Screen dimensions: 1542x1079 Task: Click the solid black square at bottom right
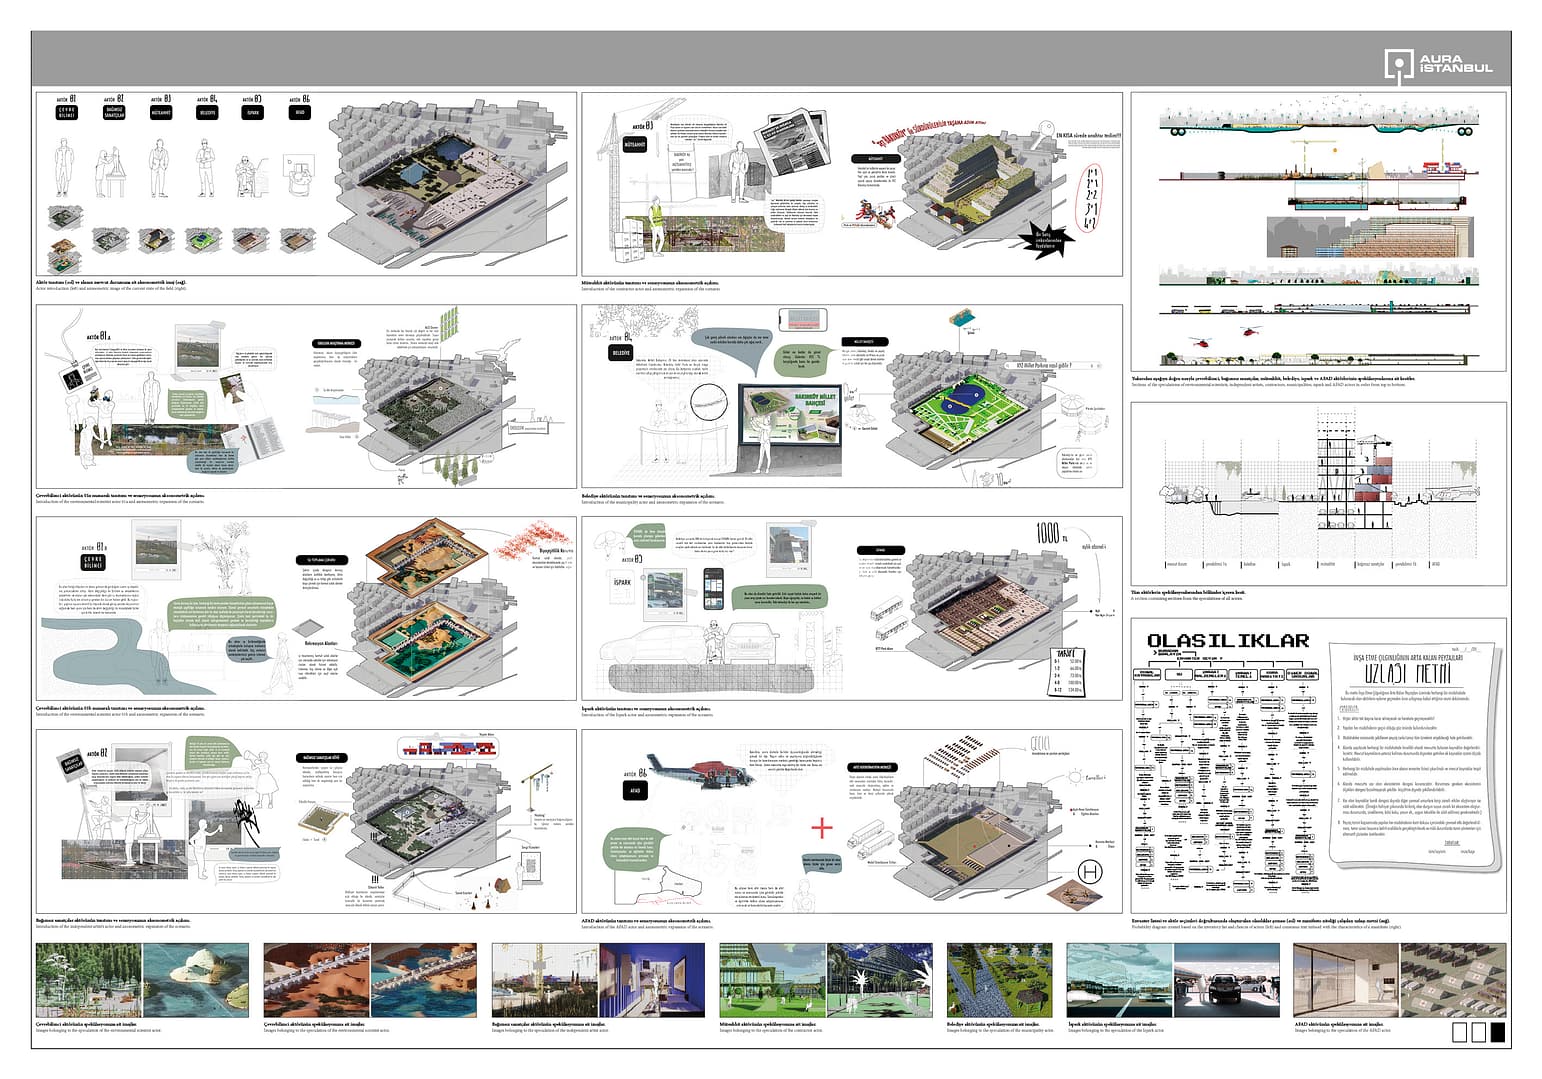click(1497, 1032)
